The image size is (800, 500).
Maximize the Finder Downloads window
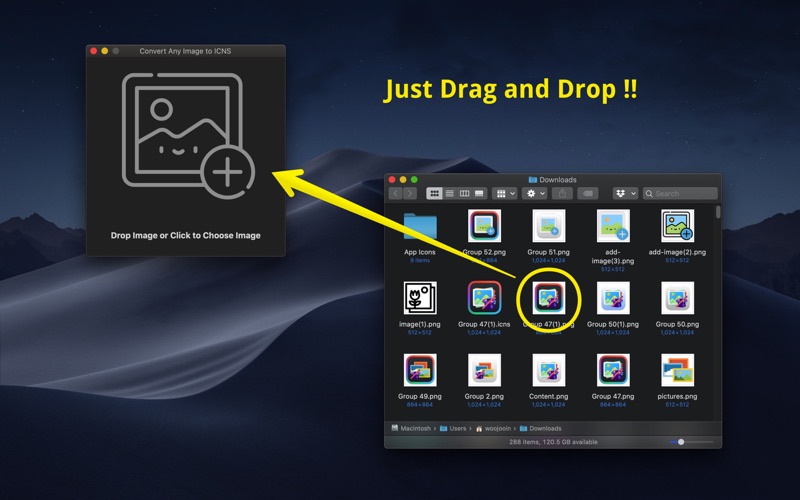pyautogui.click(x=414, y=180)
